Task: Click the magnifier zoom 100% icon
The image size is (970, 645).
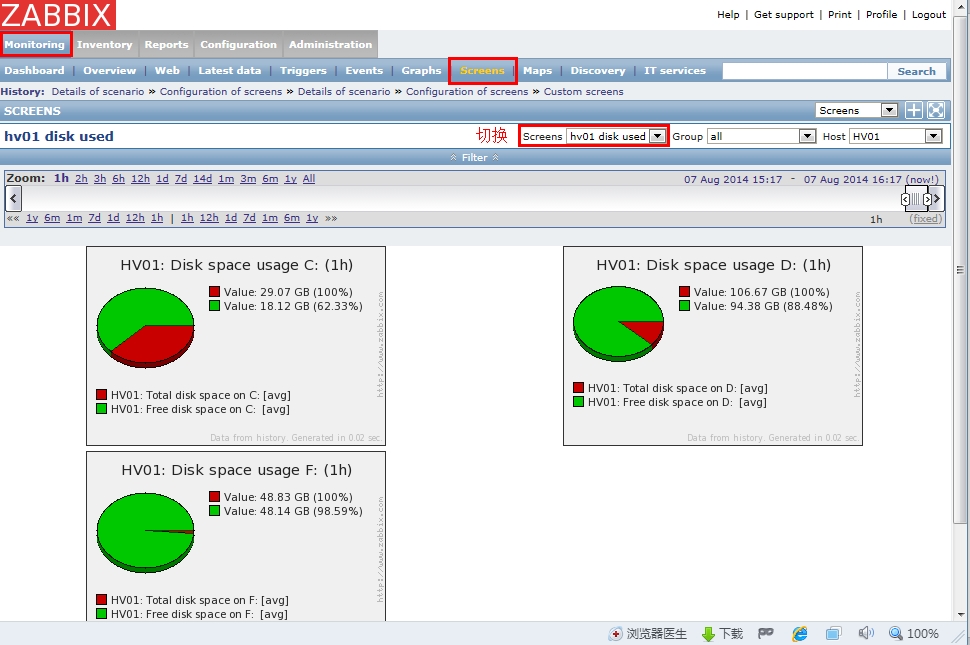Action: [895, 634]
